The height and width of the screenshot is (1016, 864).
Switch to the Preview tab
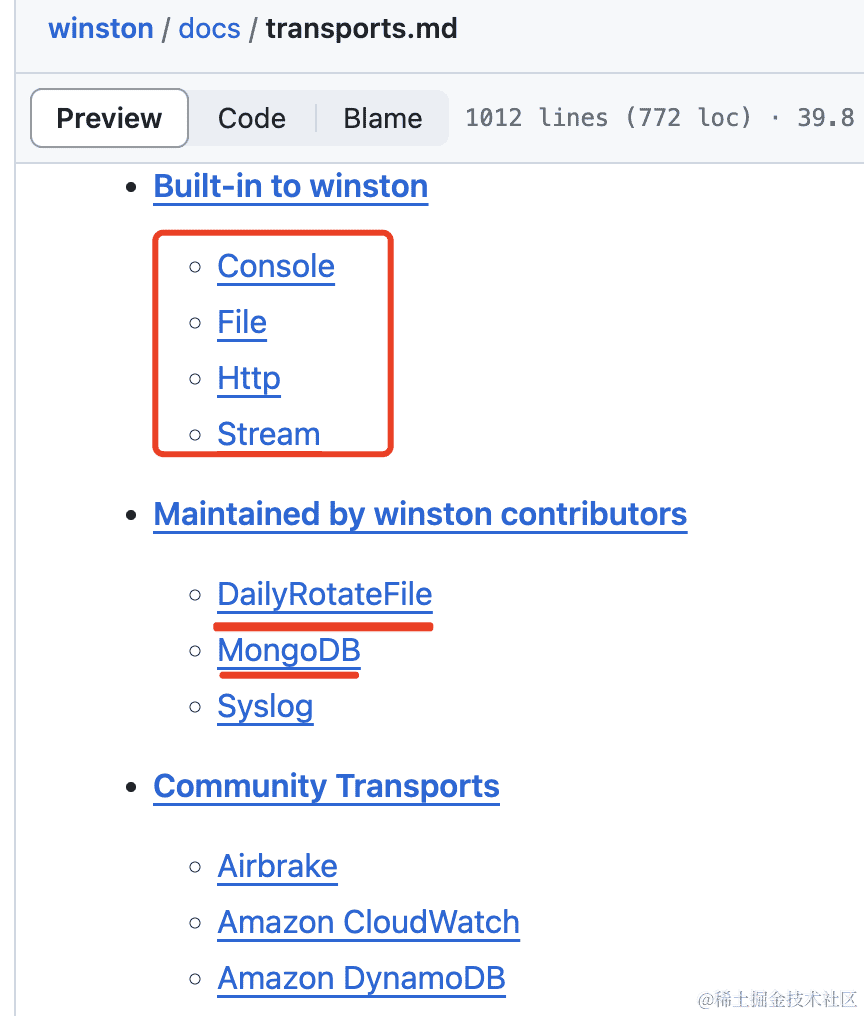[109, 118]
